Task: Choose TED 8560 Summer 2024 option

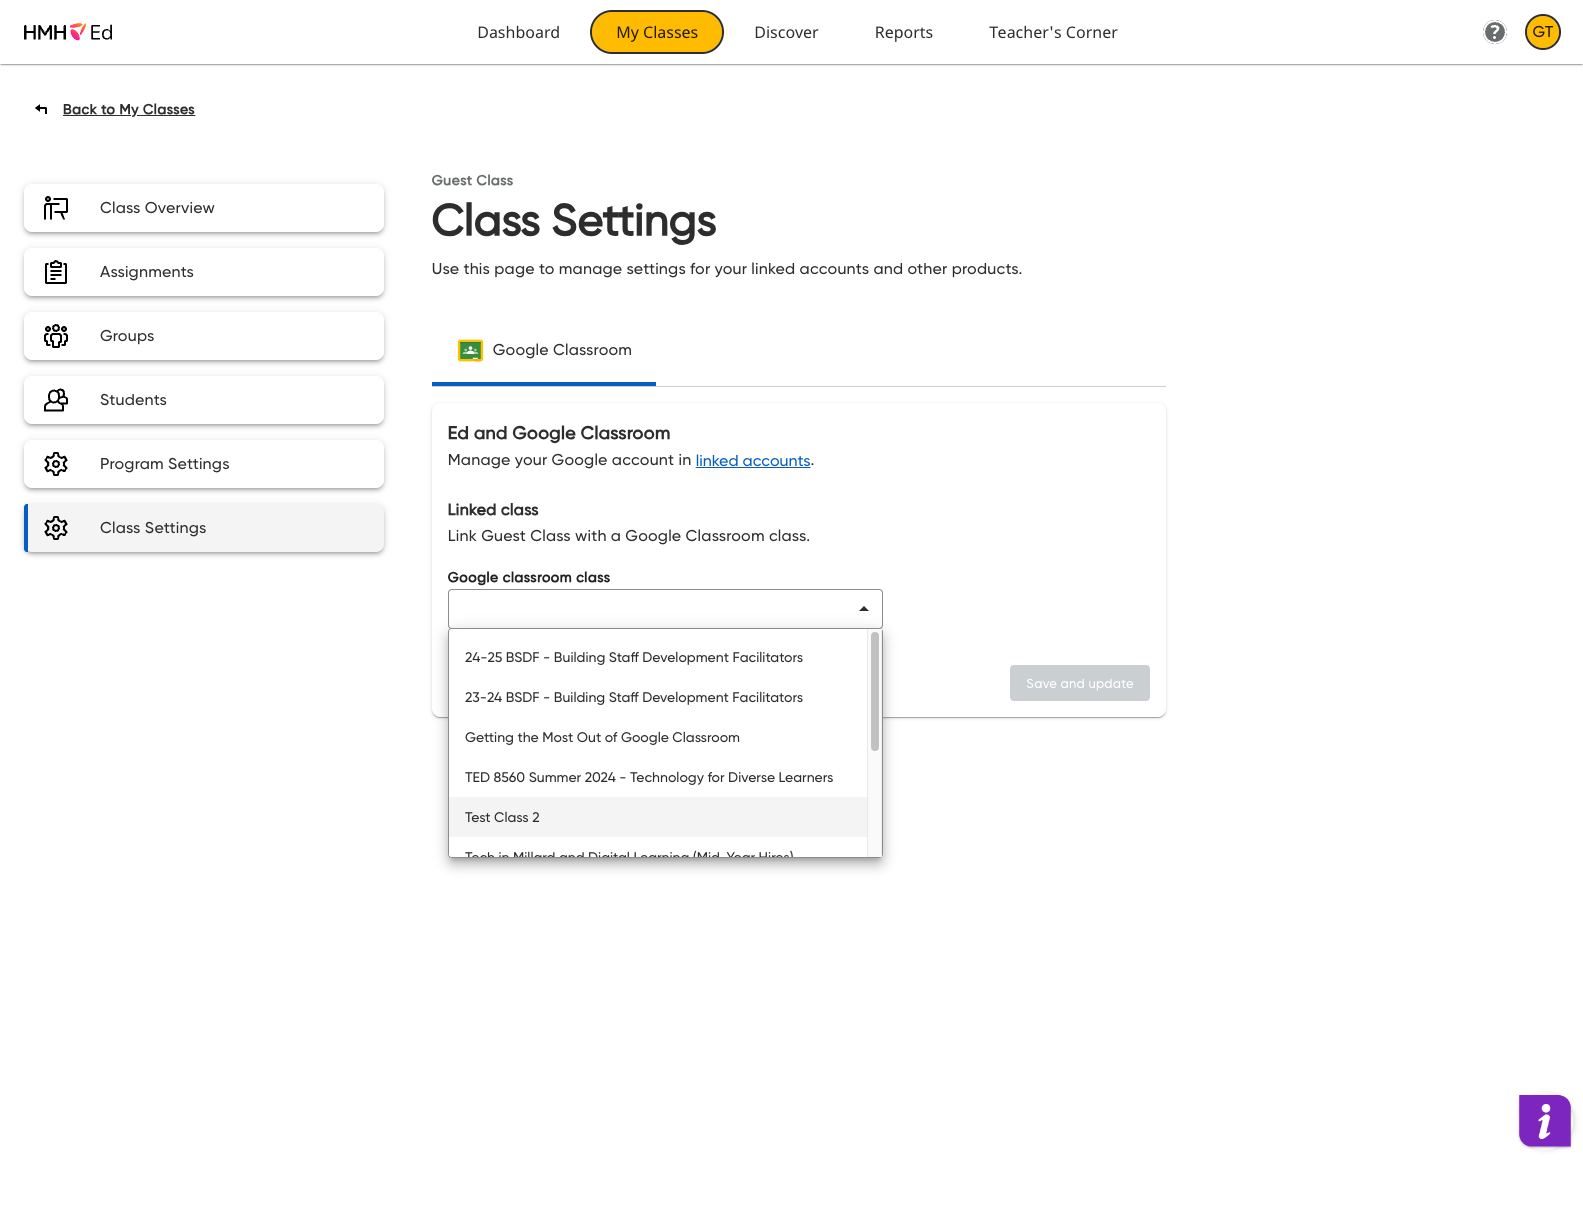Action: tap(658, 777)
